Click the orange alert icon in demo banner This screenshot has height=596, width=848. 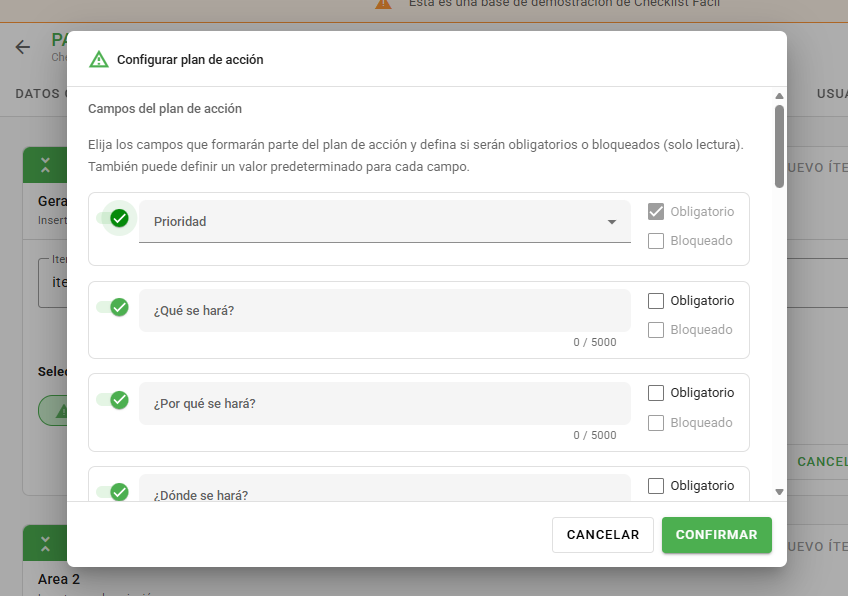[x=383, y=3]
